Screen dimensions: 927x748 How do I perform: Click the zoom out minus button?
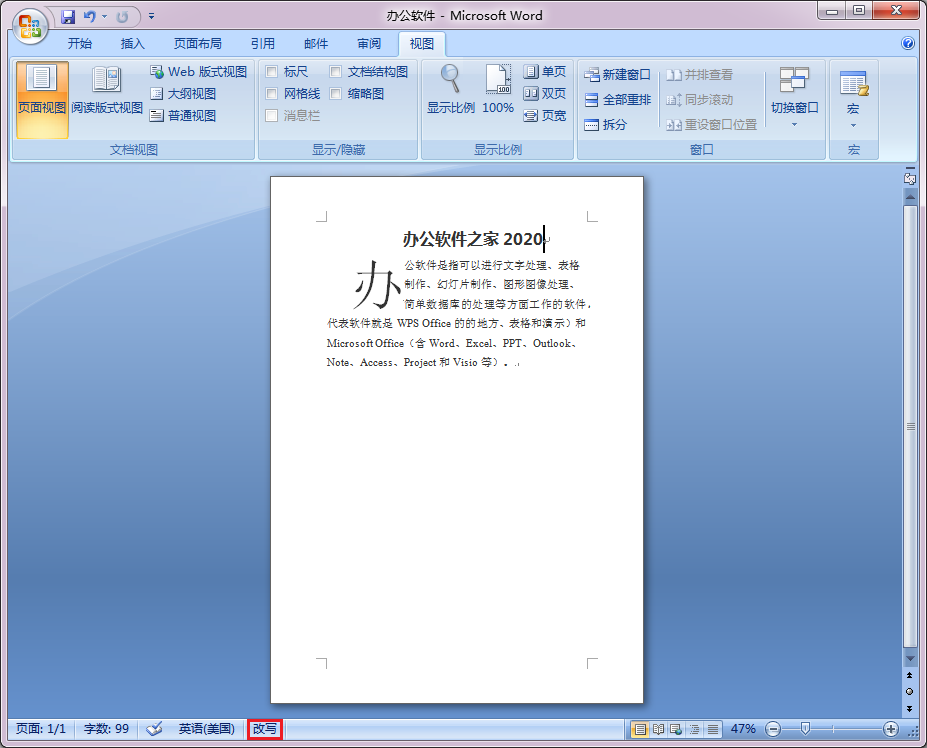coord(773,729)
